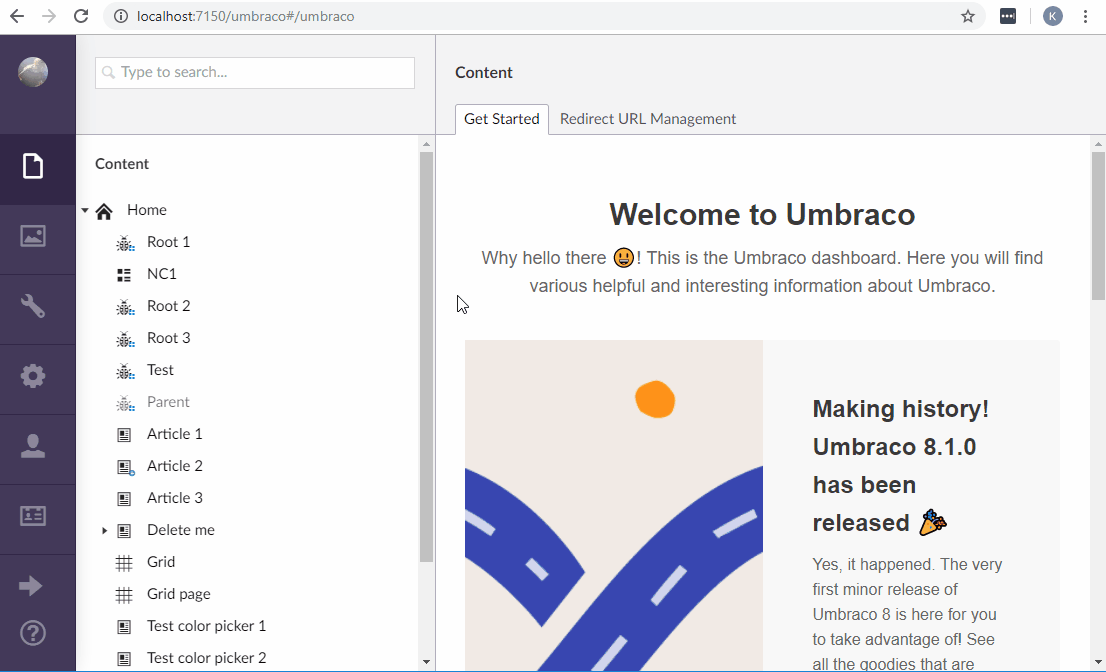This screenshot has height=672, width=1106.
Task: Click the grid icon beside Grid page node
Action: click(x=125, y=593)
